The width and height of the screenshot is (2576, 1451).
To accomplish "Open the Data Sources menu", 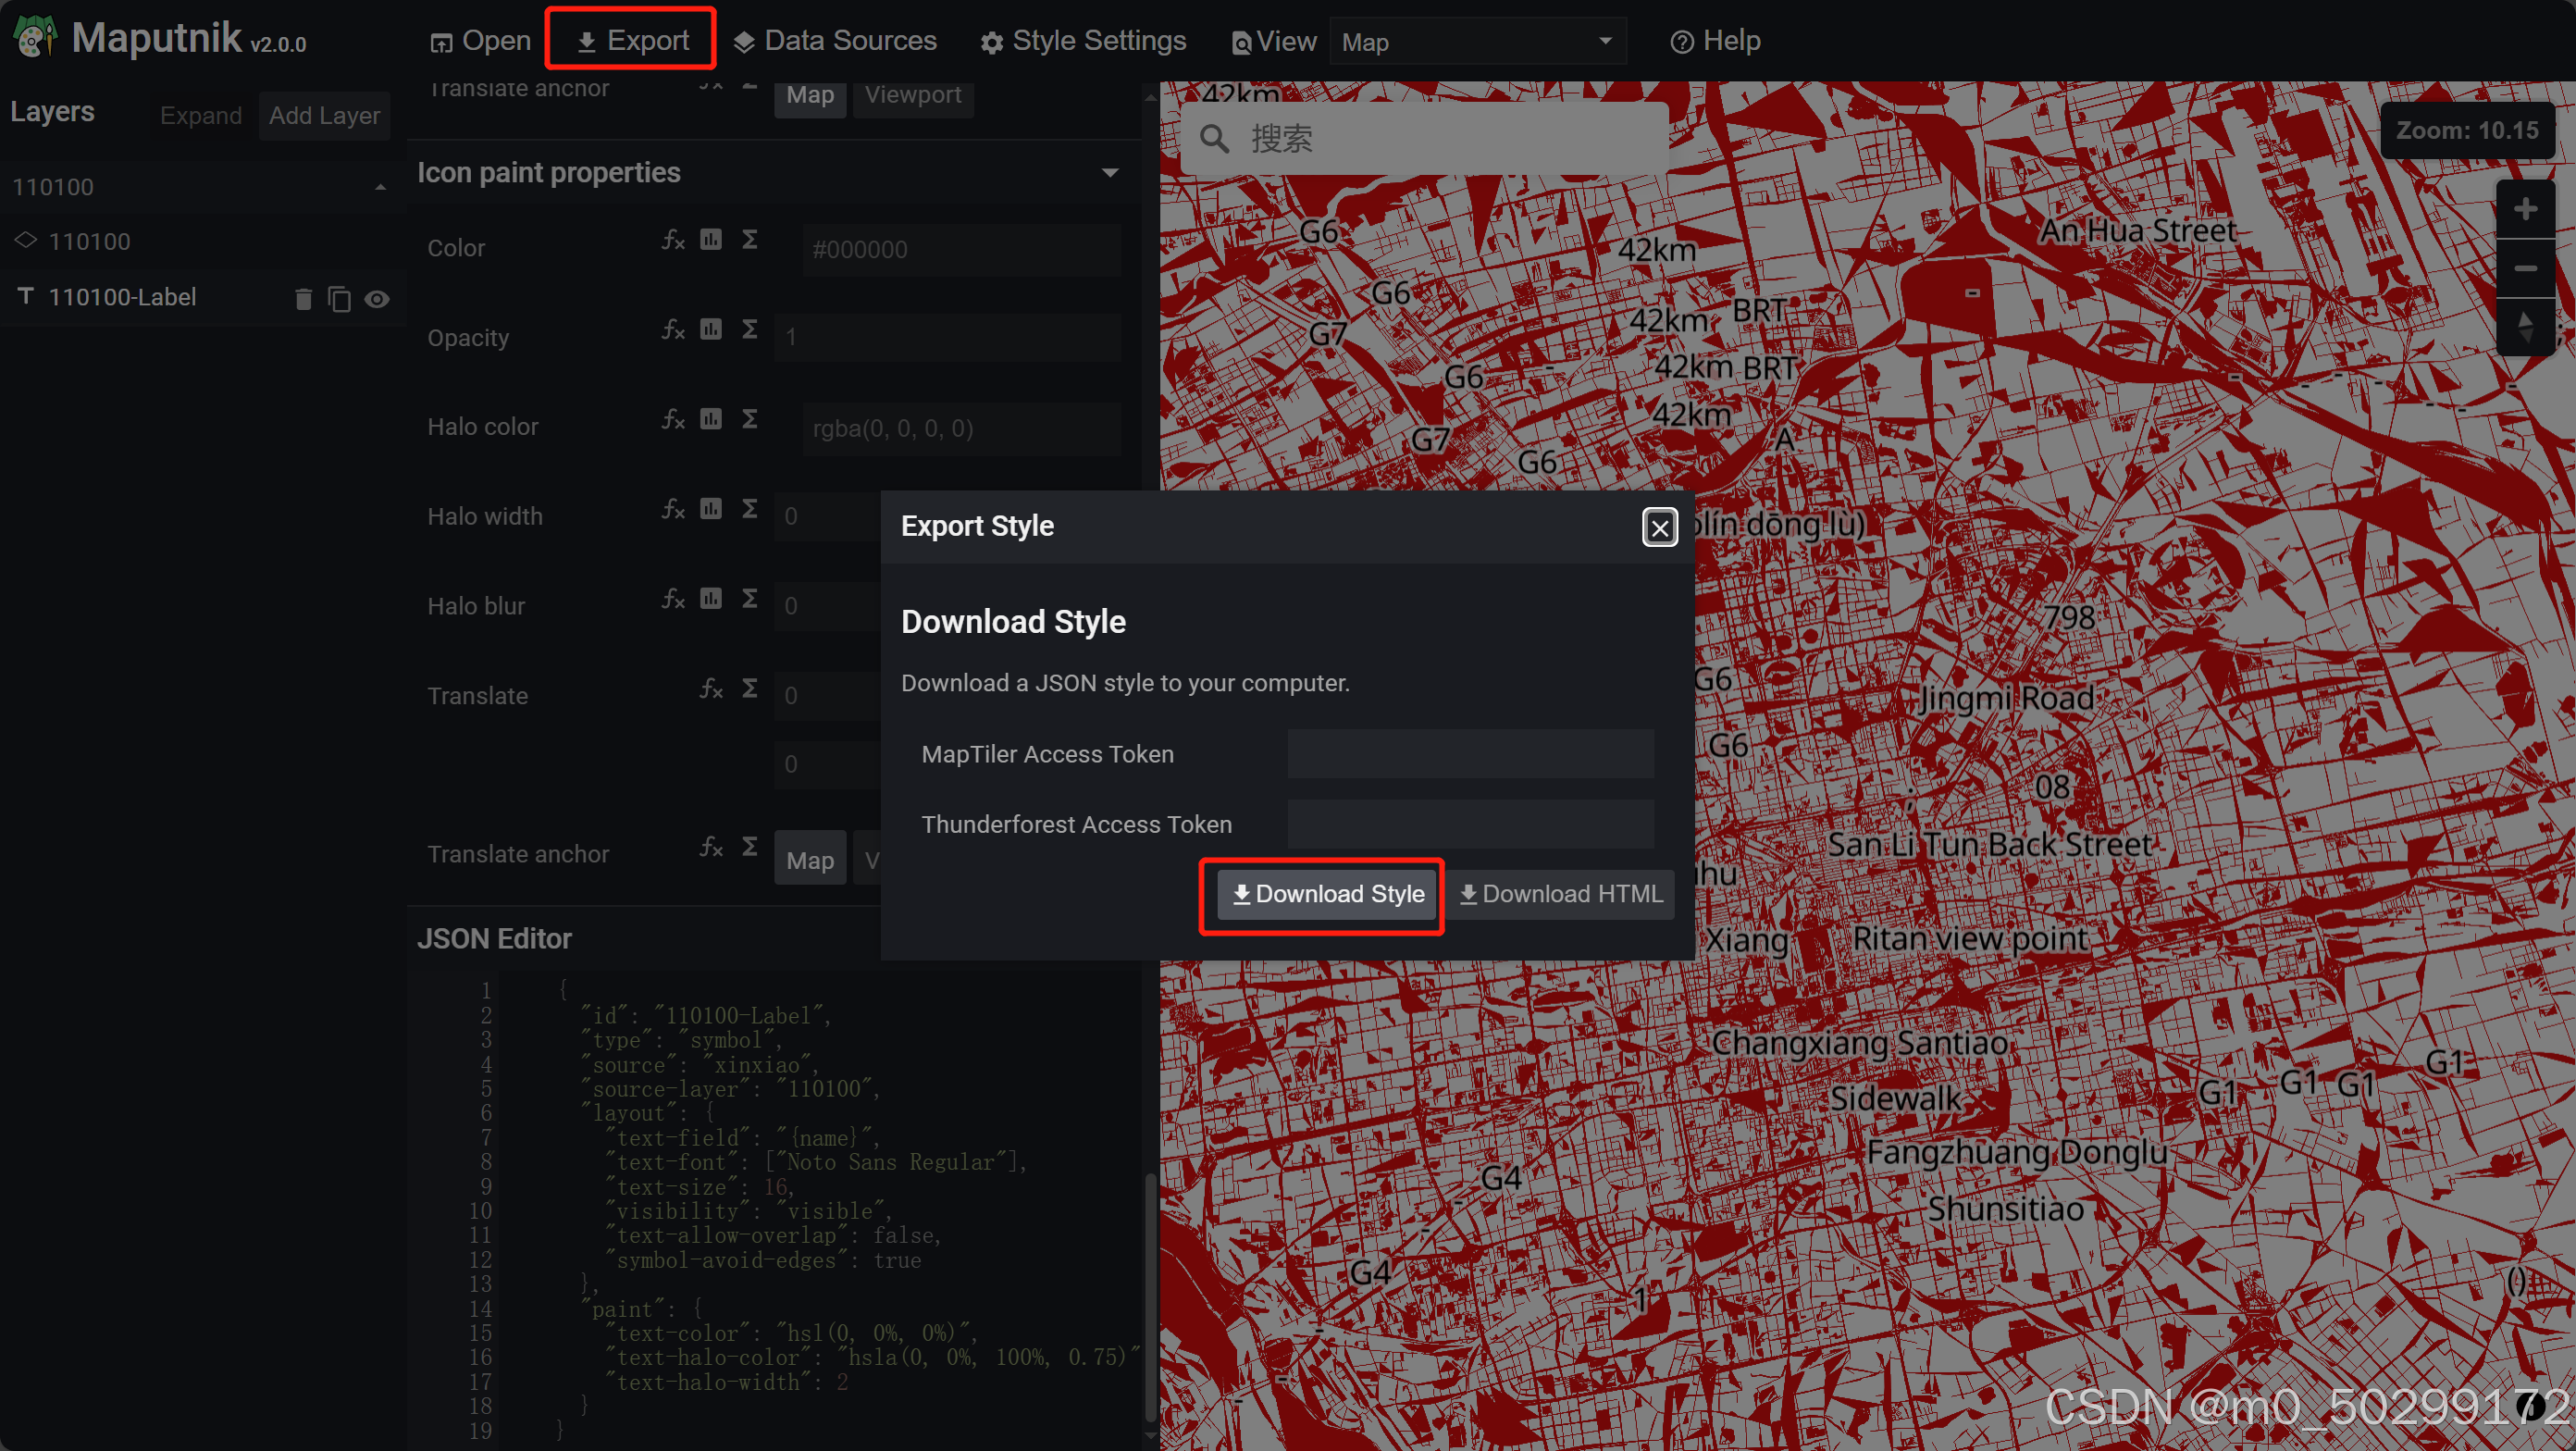I will (x=835, y=41).
